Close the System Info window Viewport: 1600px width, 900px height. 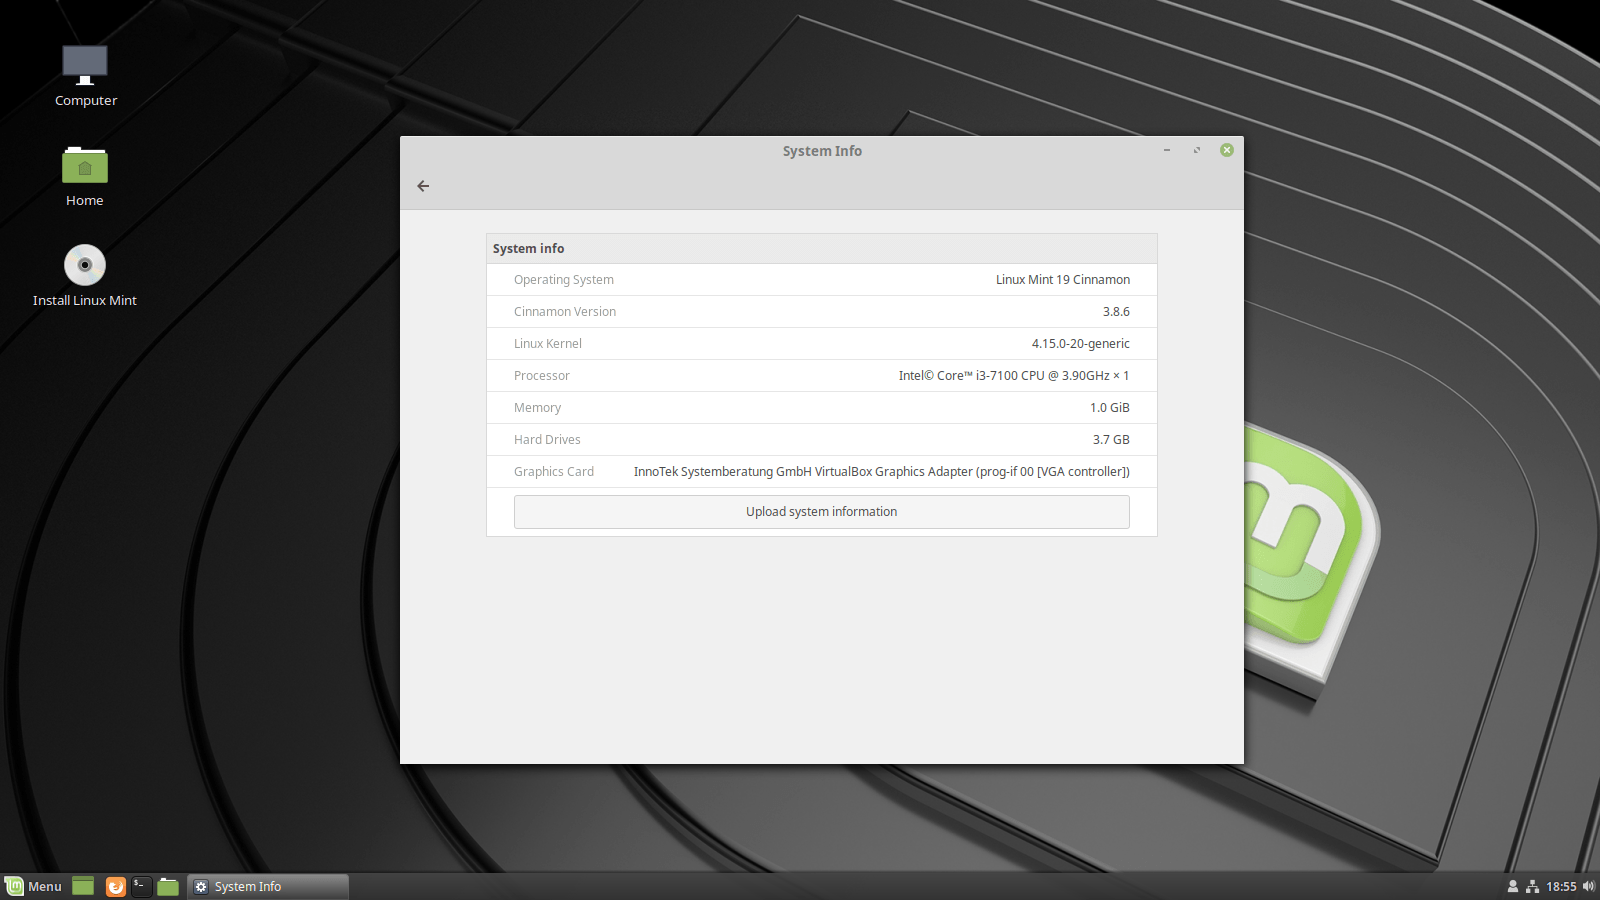[1227, 150]
